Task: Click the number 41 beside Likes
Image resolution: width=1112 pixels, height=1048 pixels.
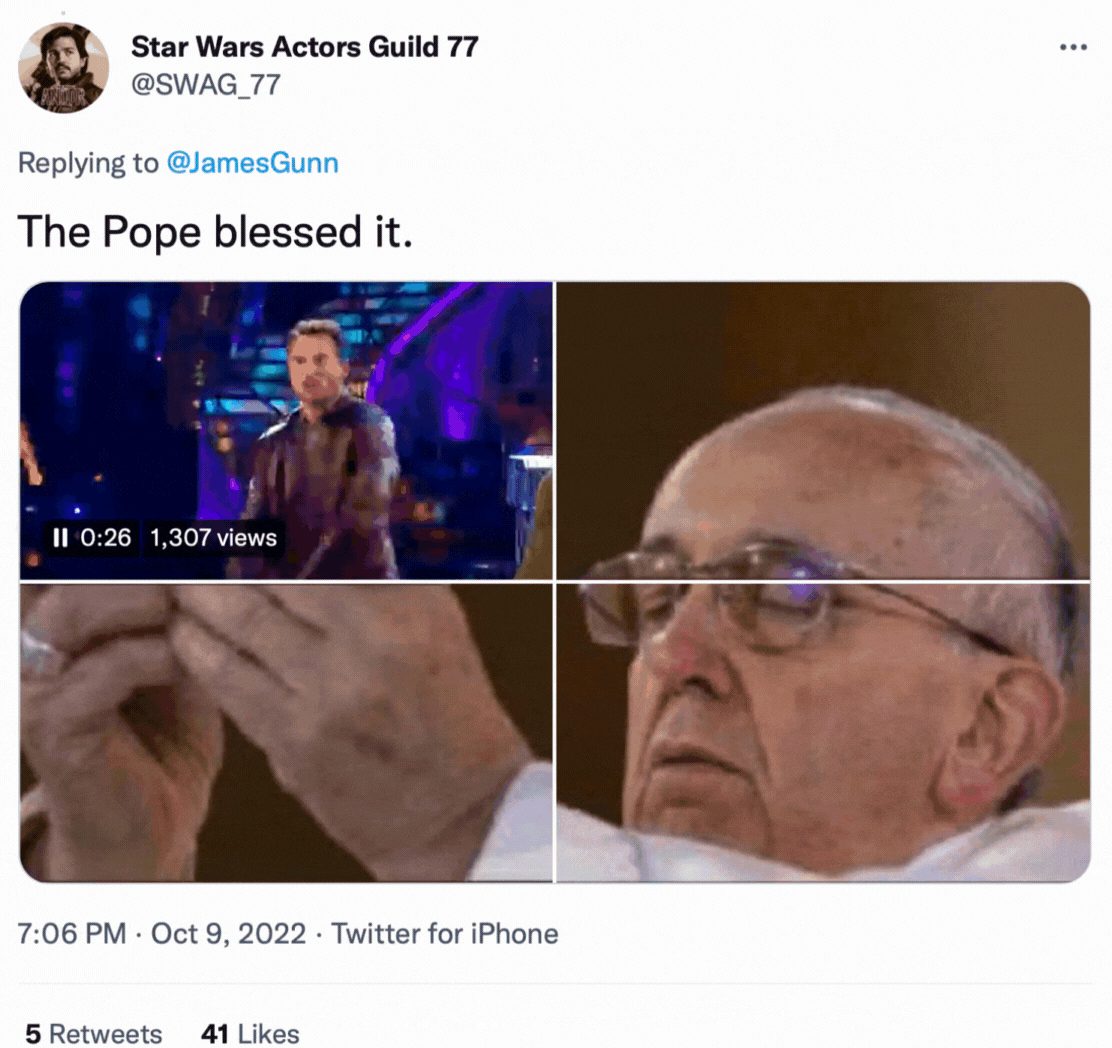Action: (x=214, y=1033)
